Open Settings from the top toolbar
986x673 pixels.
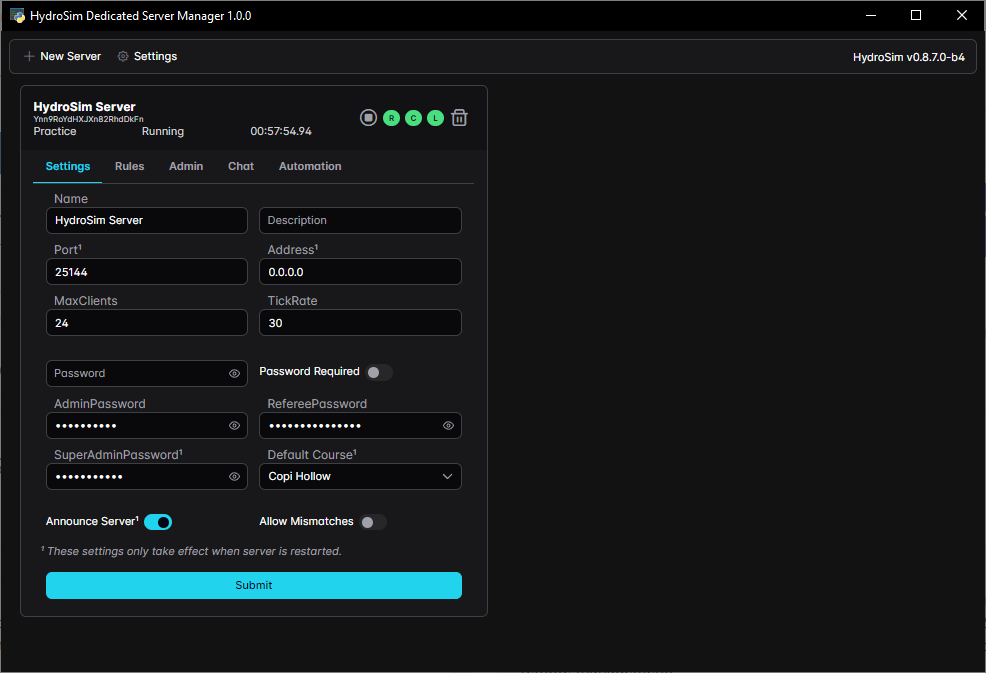pyautogui.click(x=148, y=56)
